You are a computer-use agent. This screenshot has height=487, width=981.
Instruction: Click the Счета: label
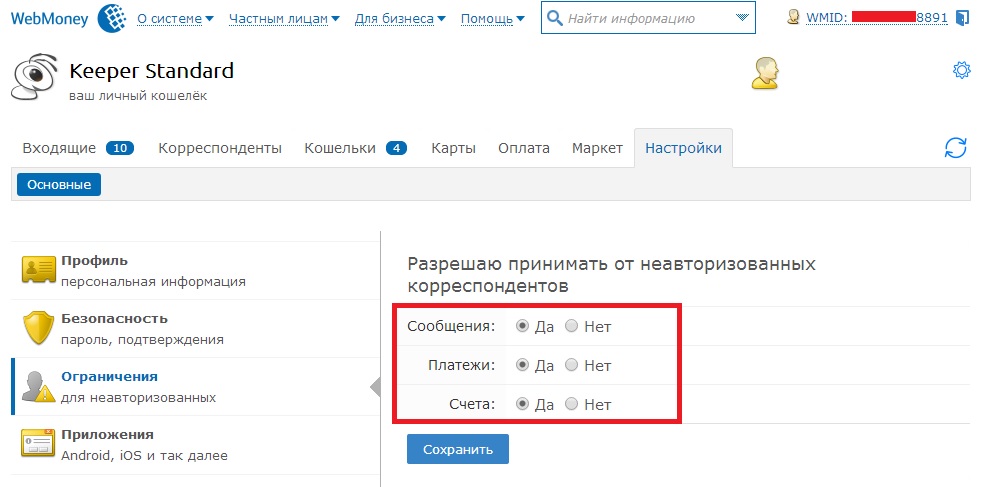click(472, 404)
